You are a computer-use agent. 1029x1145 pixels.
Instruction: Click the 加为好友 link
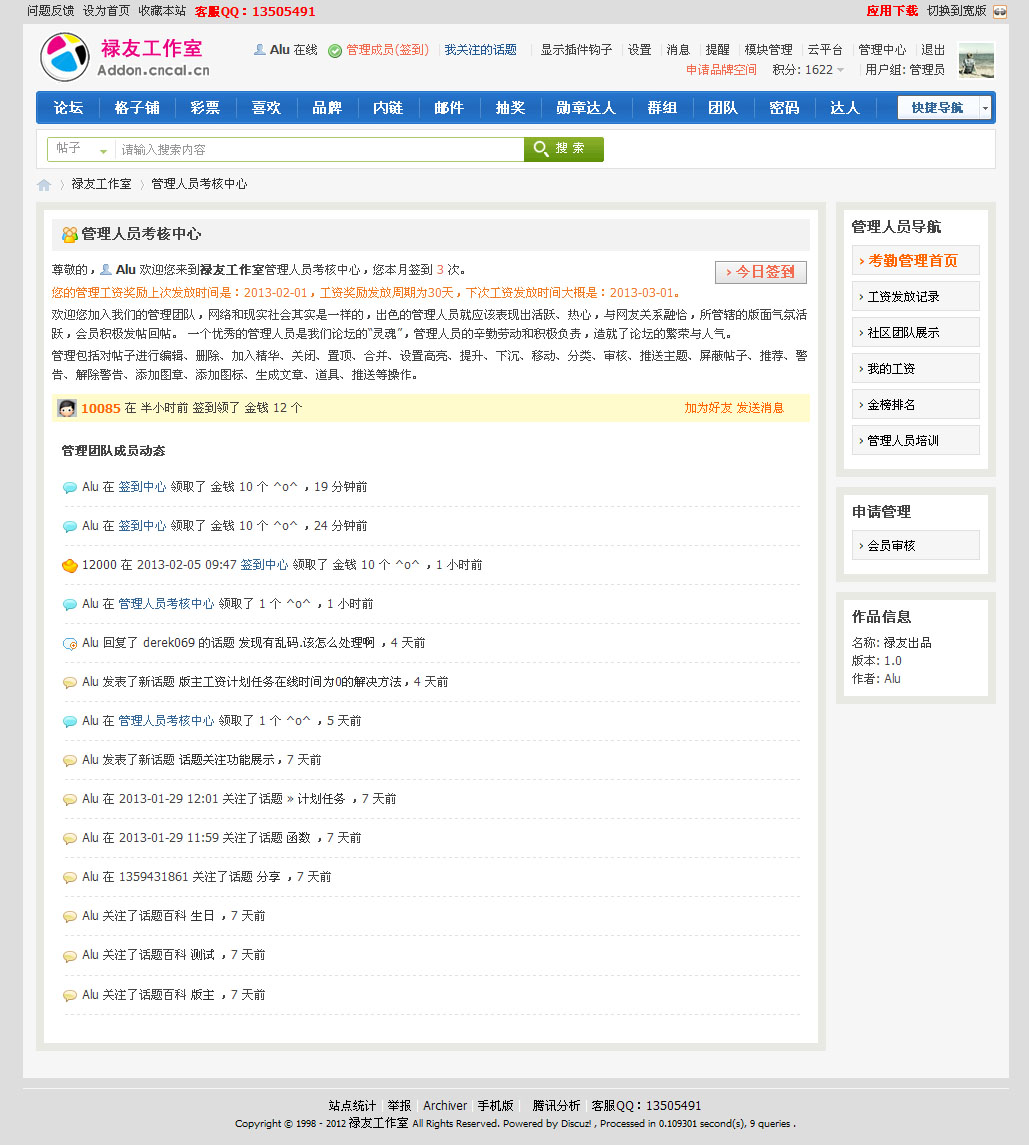[708, 408]
